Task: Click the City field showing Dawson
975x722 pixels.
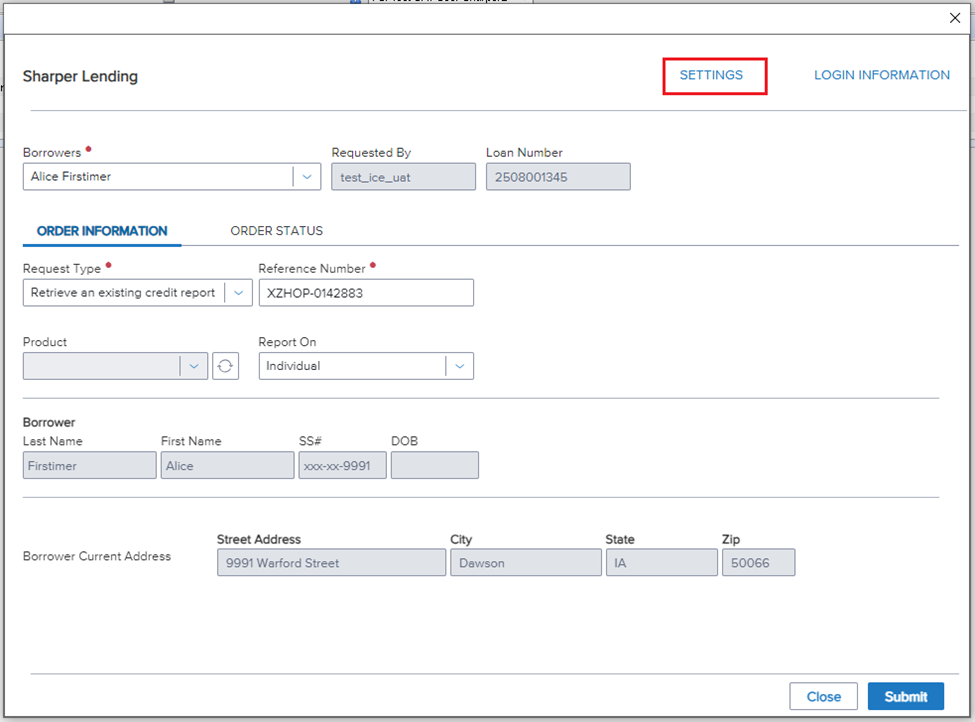Action: point(525,562)
